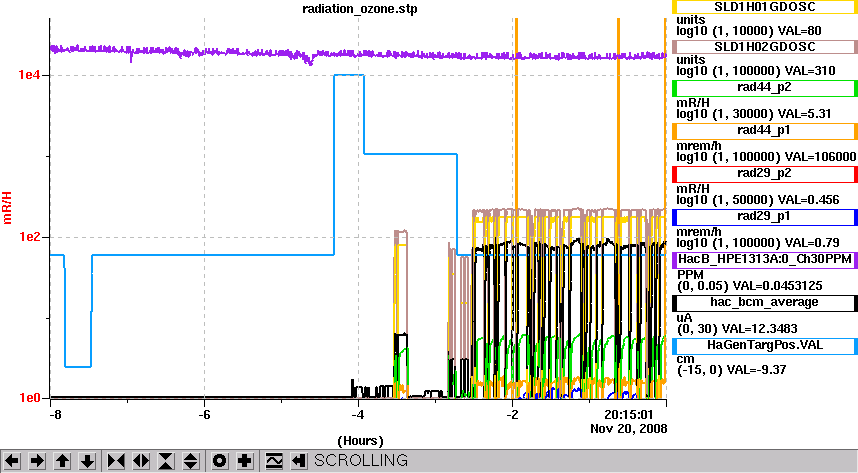
Task: Click the VAL=310 reading for SLD1H02GDOSC
Action: pos(810,71)
